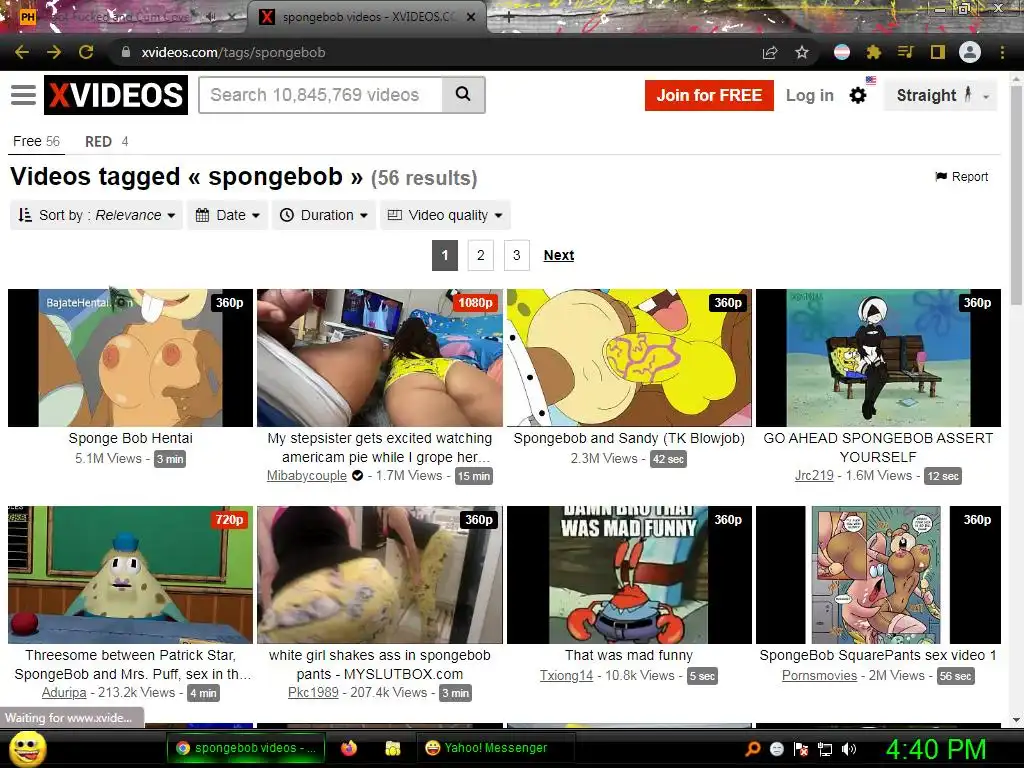Open the file explorer taskbar icon
Screen dimensions: 1024x768
tap(392, 748)
